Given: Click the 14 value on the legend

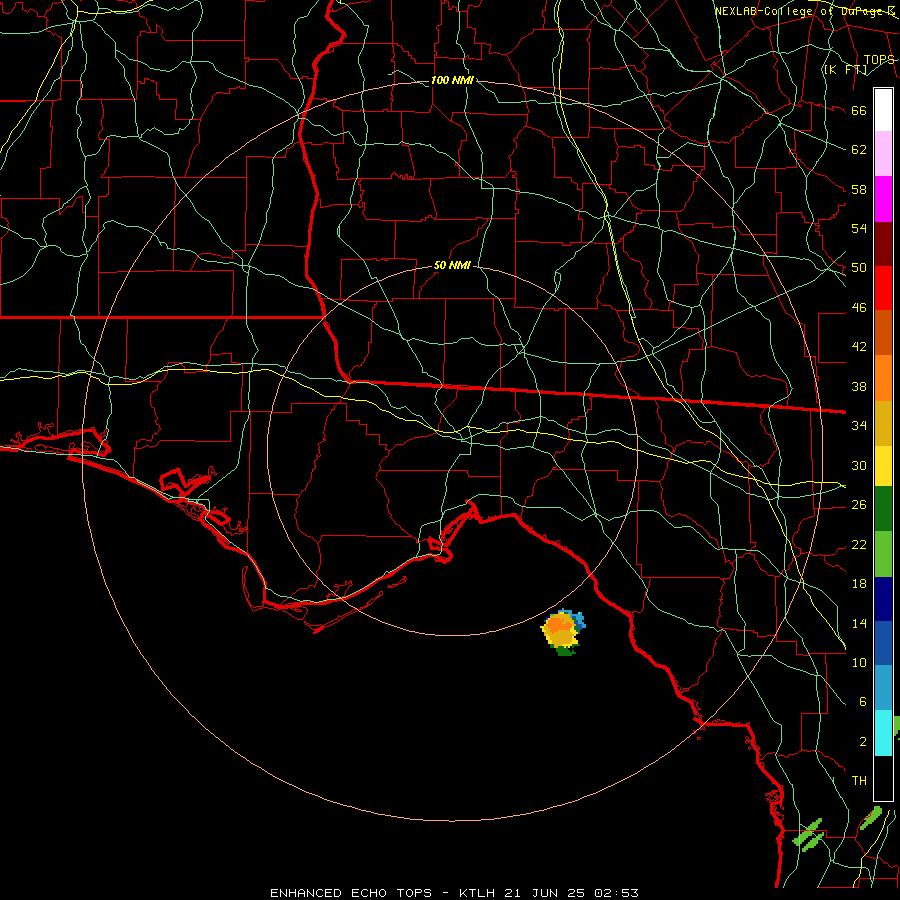Looking at the screenshot, I should click(x=859, y=623).
